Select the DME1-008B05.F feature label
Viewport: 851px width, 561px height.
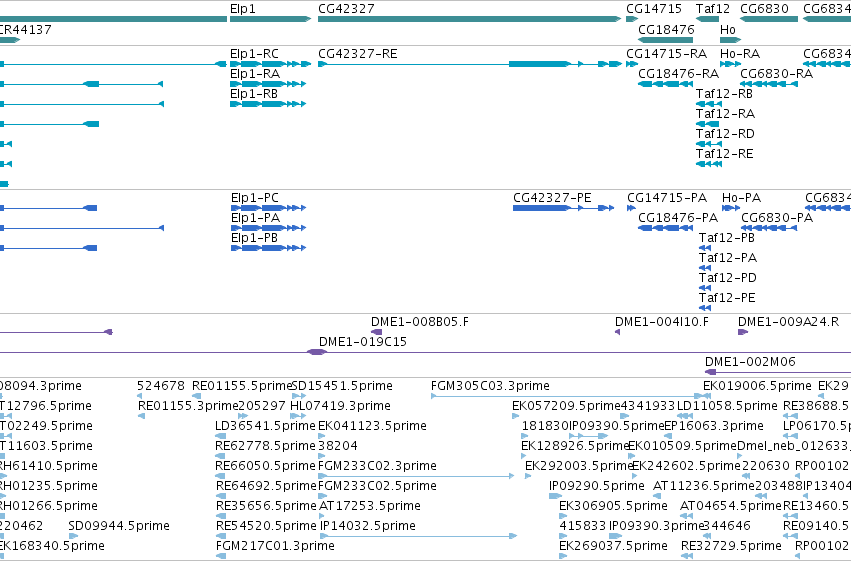[420, 322]
